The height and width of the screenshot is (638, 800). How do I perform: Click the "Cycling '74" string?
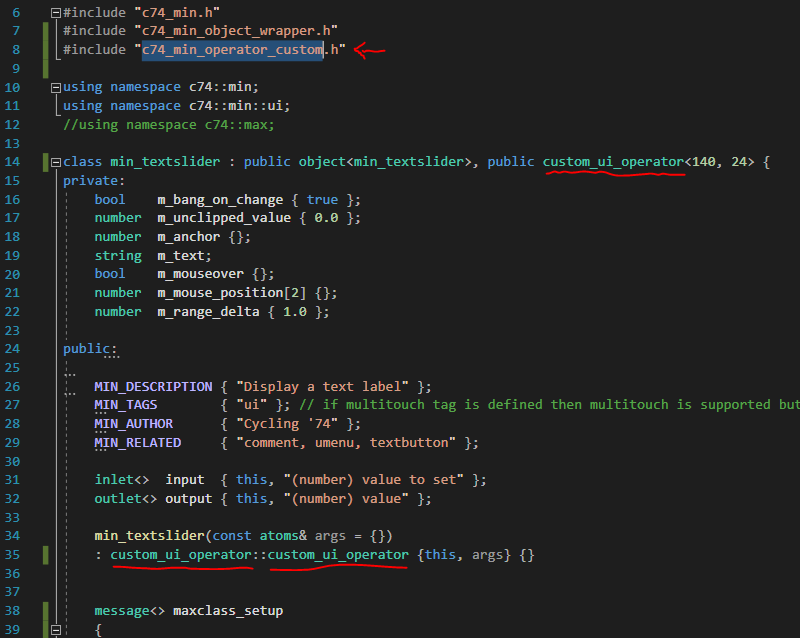click(287, 424)
